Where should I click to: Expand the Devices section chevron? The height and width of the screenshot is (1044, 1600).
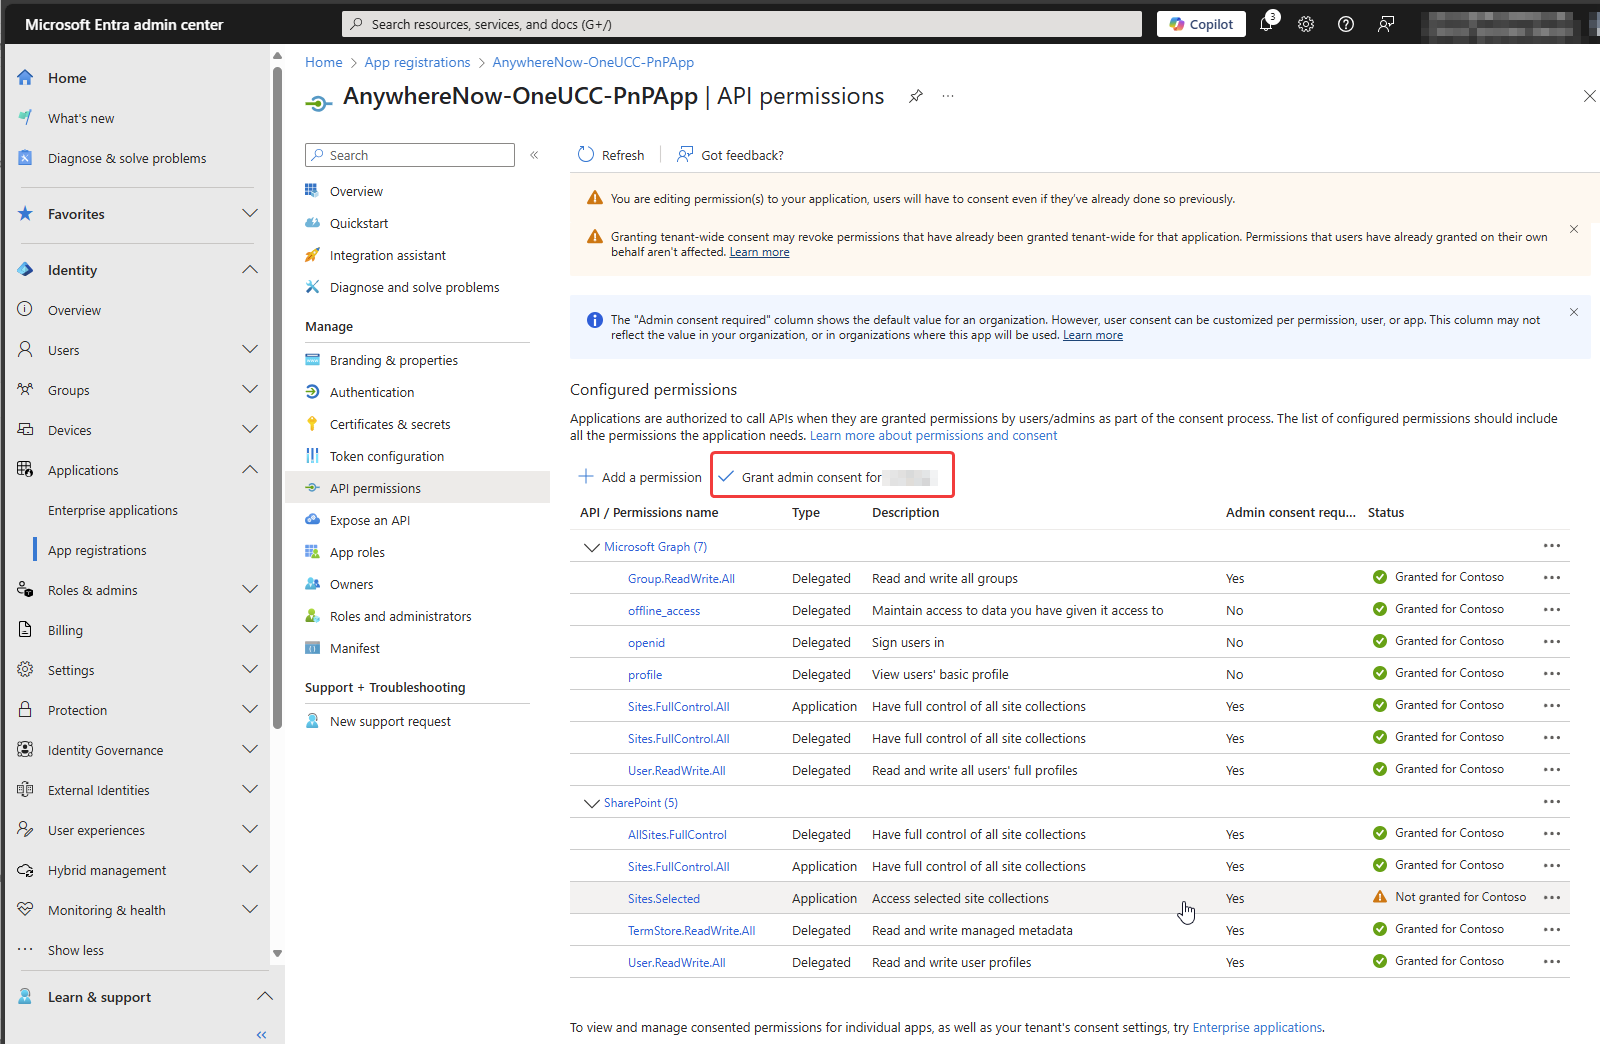tap(250, 429)
